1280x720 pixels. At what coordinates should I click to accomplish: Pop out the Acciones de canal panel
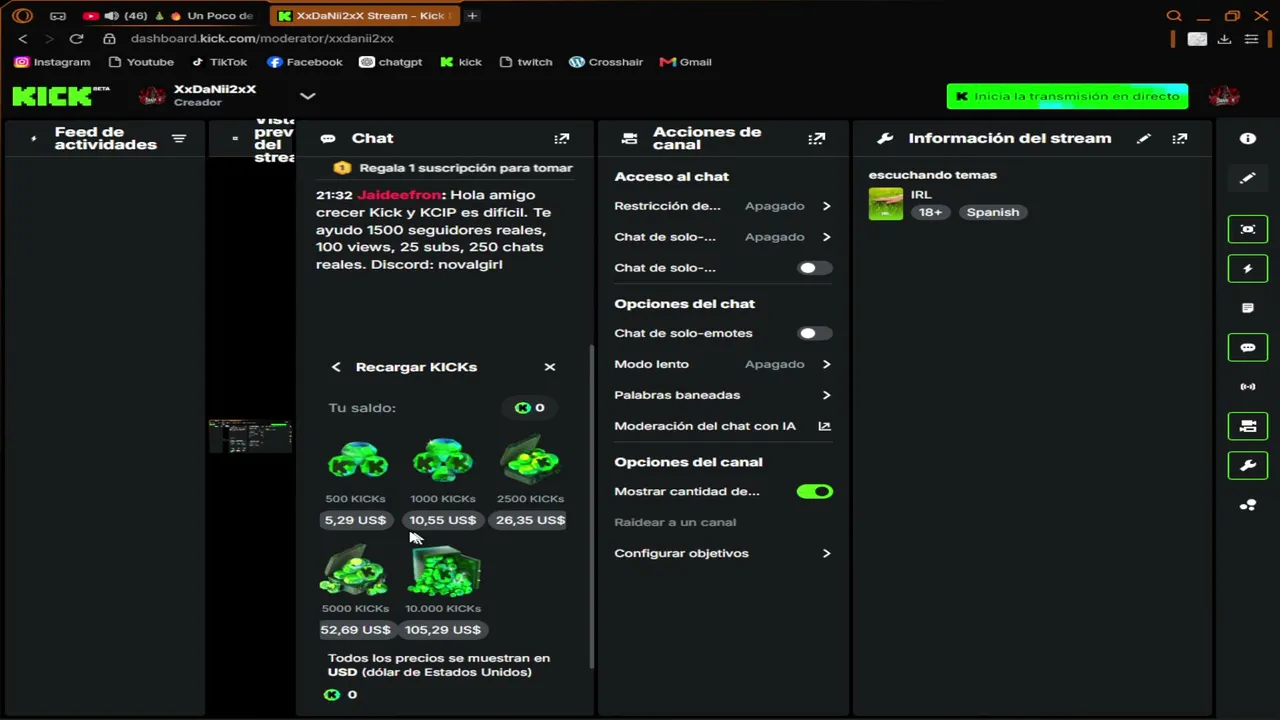pos(817,139)
